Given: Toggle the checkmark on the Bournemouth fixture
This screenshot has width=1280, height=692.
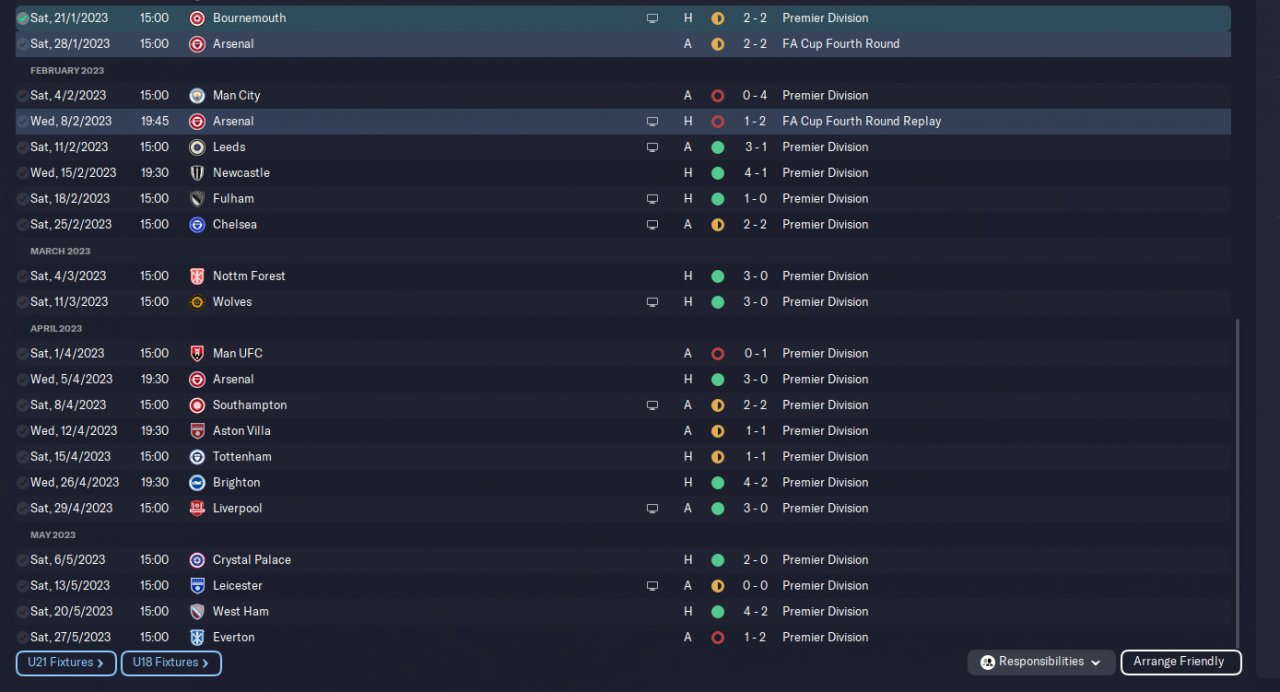Looking at the screenshot, I should coord(23,18).
